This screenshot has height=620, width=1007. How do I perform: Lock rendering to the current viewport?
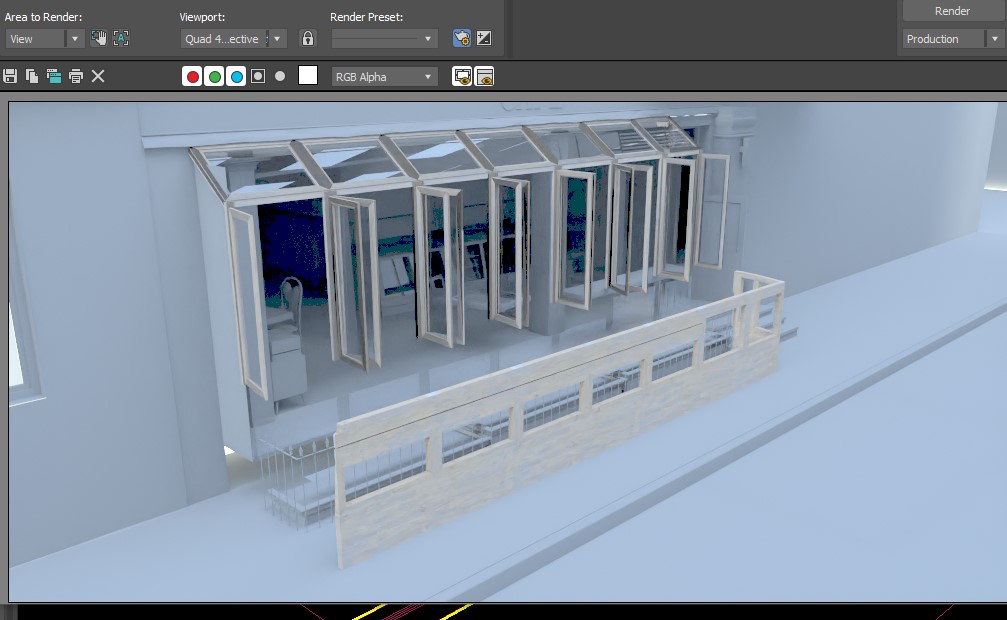pos(308,38)
